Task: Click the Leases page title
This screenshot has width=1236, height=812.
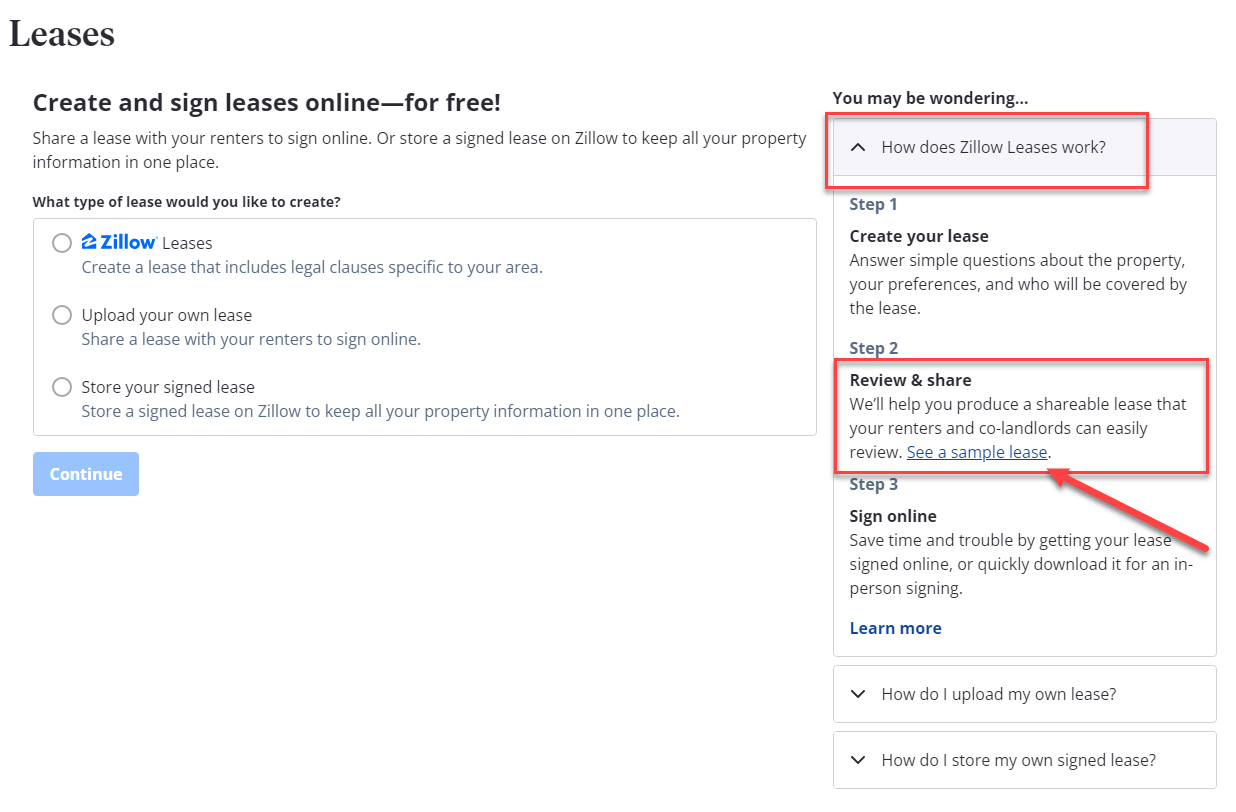Action: [62, 34]
